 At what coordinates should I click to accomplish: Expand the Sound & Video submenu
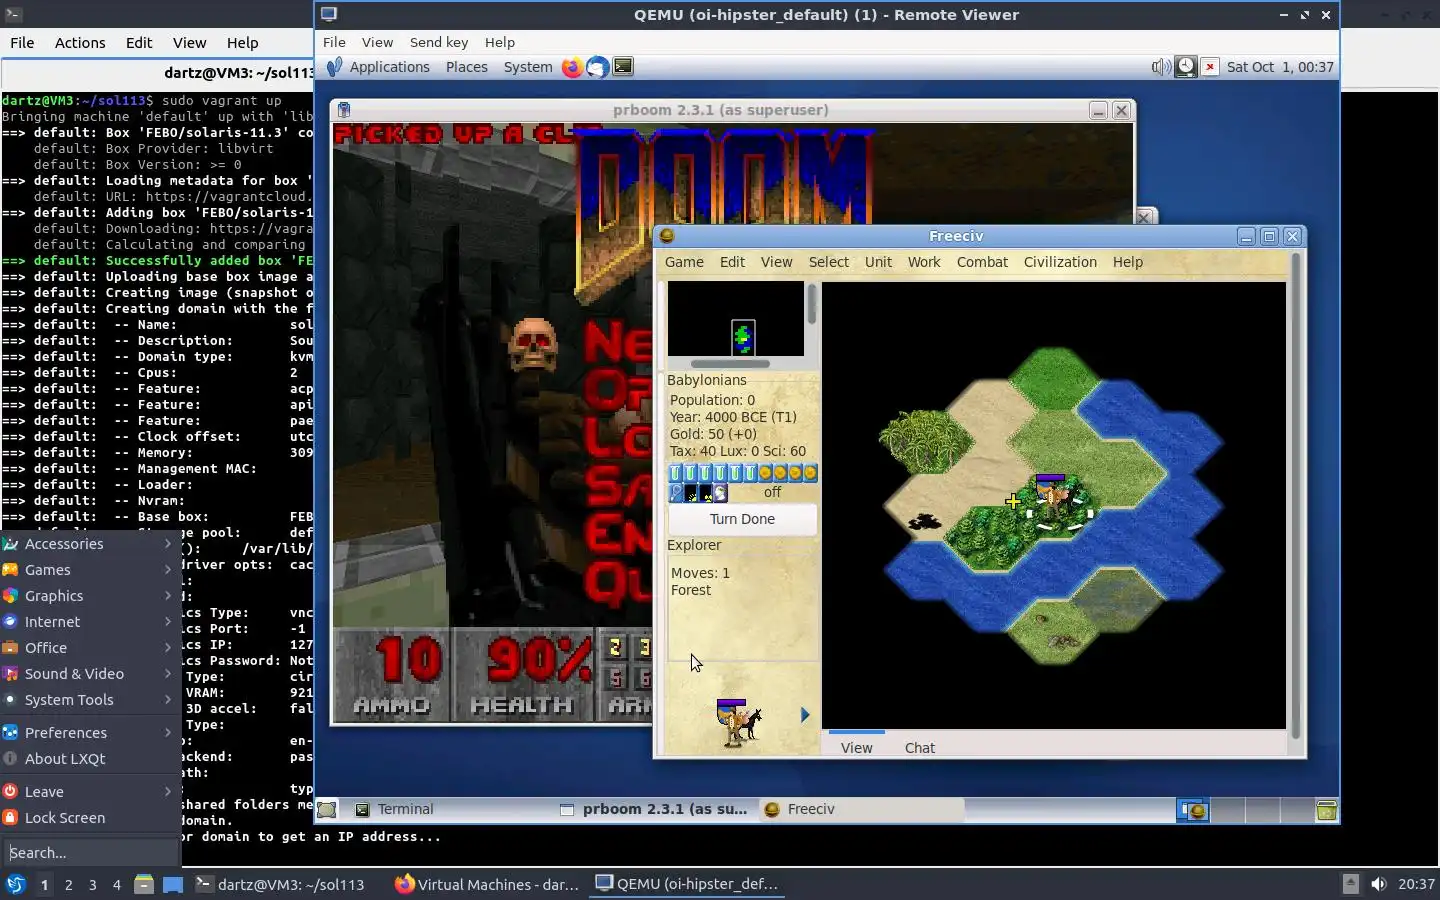[89, 674]
